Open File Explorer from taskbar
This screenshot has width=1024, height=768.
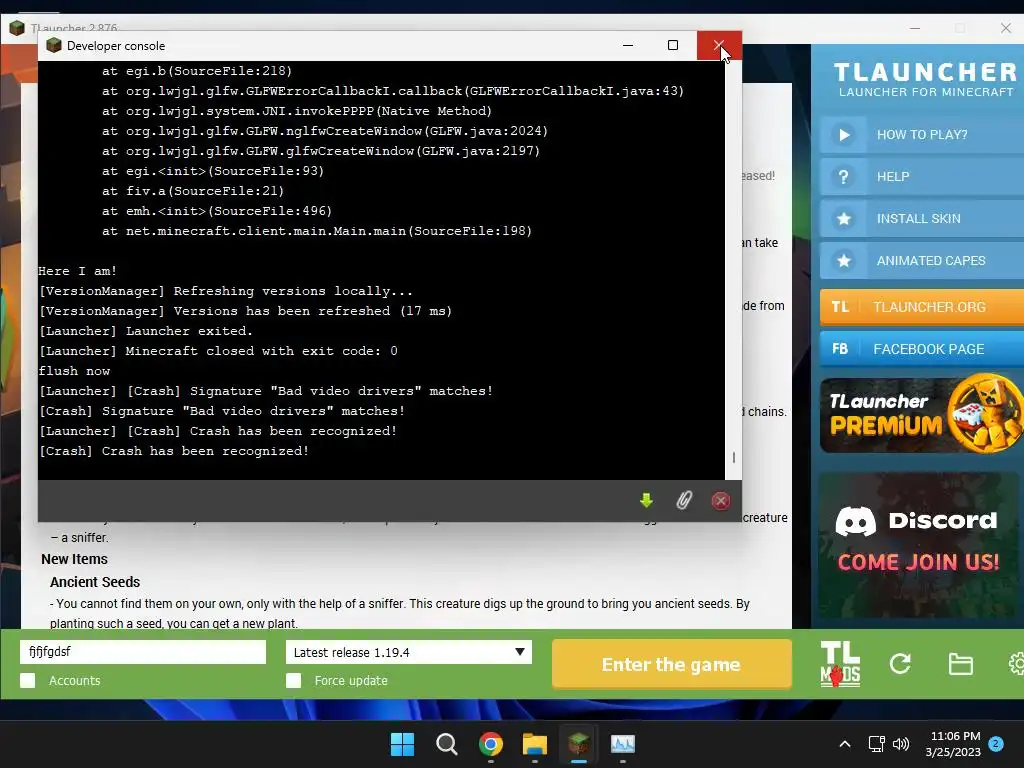[x=535, y=744]
